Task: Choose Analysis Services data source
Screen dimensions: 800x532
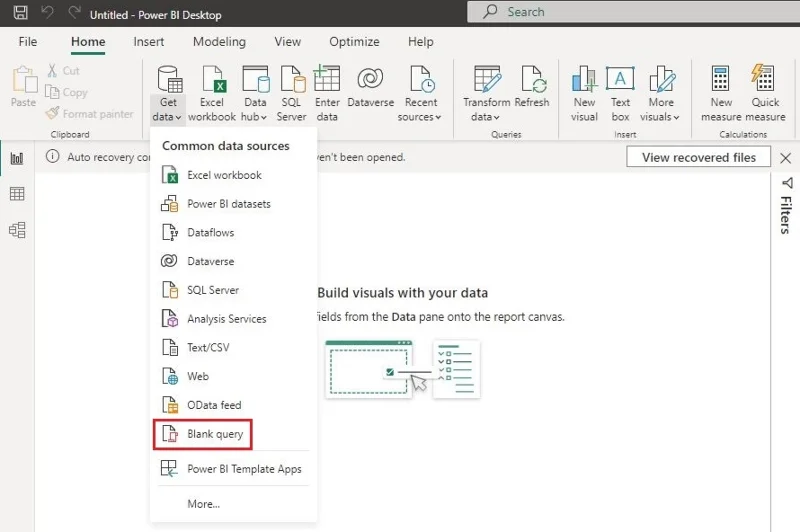Action: pyautogui.click(x=234, y=319)
